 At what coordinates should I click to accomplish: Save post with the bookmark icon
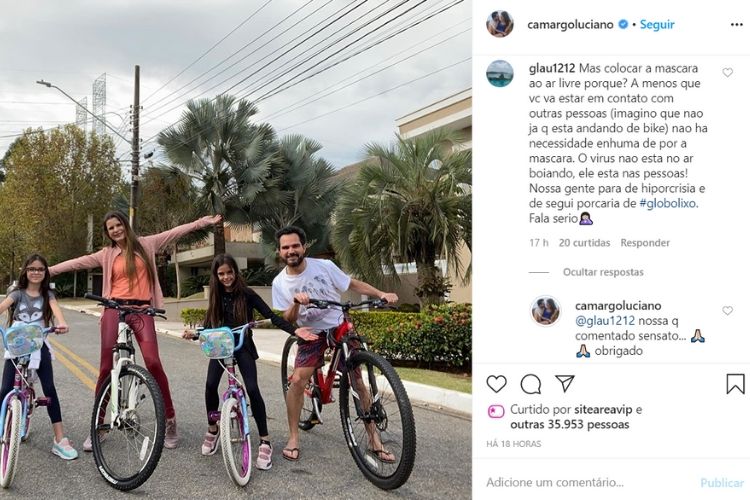pos(735,384)
